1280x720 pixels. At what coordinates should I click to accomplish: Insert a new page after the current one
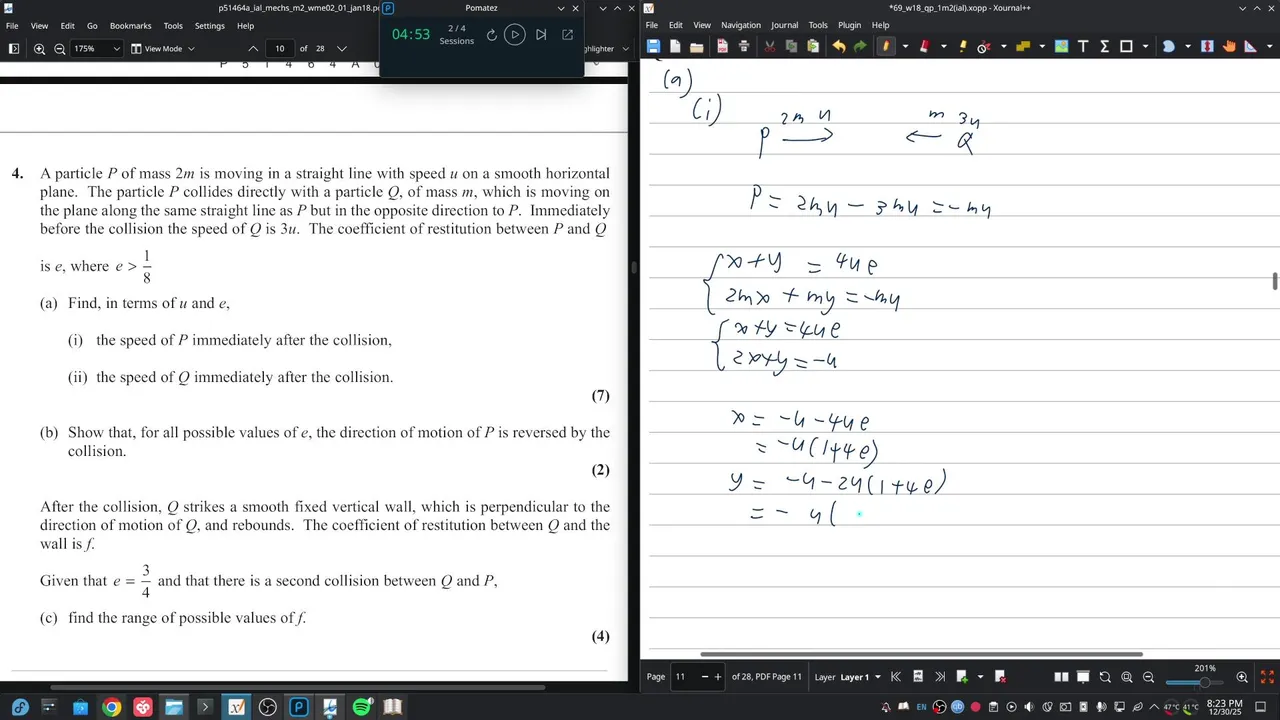pyautogui.click(x=962, y=677)
